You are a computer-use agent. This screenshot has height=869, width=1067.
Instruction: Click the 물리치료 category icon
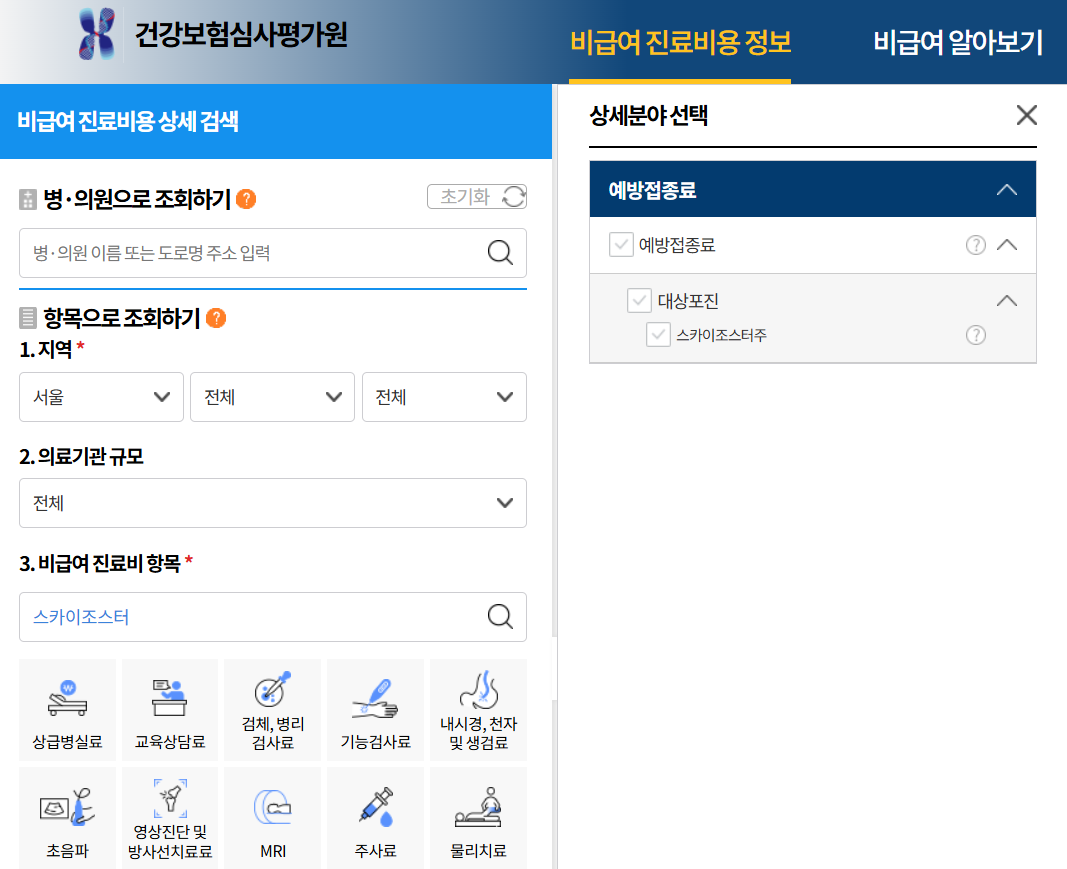478,817
